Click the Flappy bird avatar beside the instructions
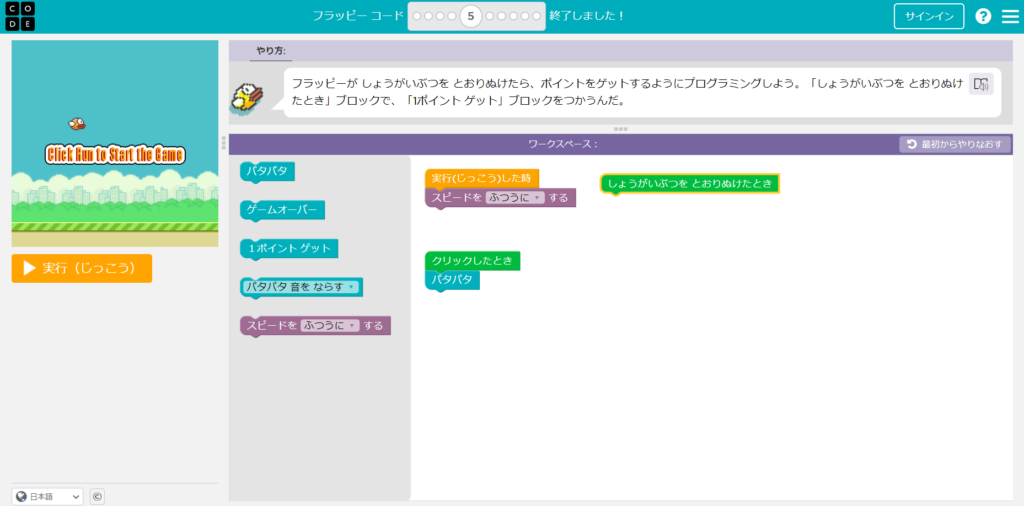 click(x=248, y=98)
